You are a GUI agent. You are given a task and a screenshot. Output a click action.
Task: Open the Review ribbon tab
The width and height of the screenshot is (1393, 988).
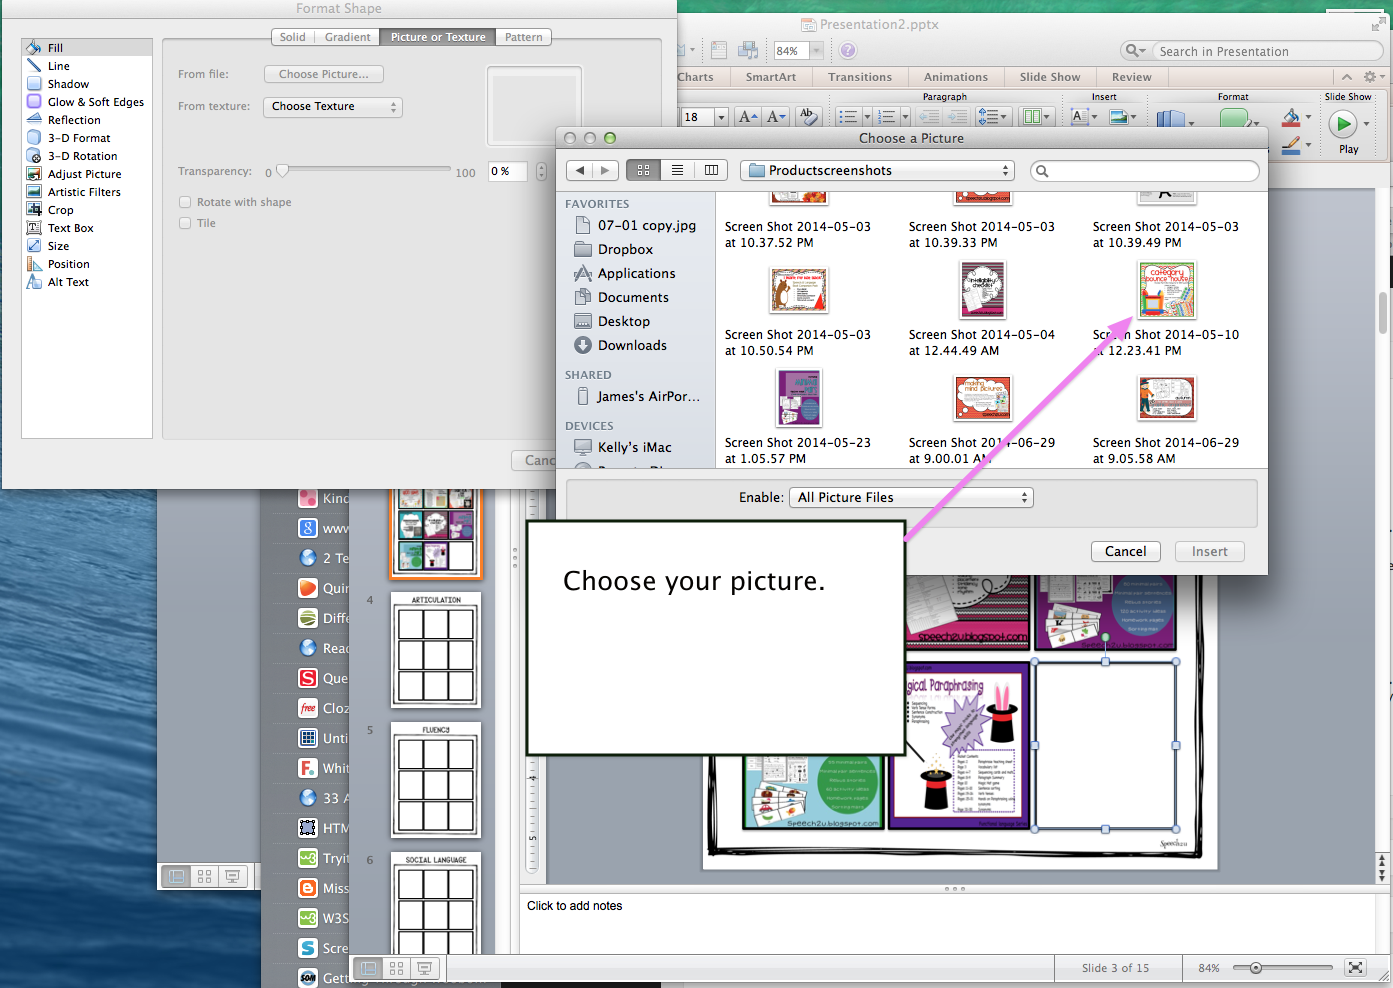(1131, 77)
